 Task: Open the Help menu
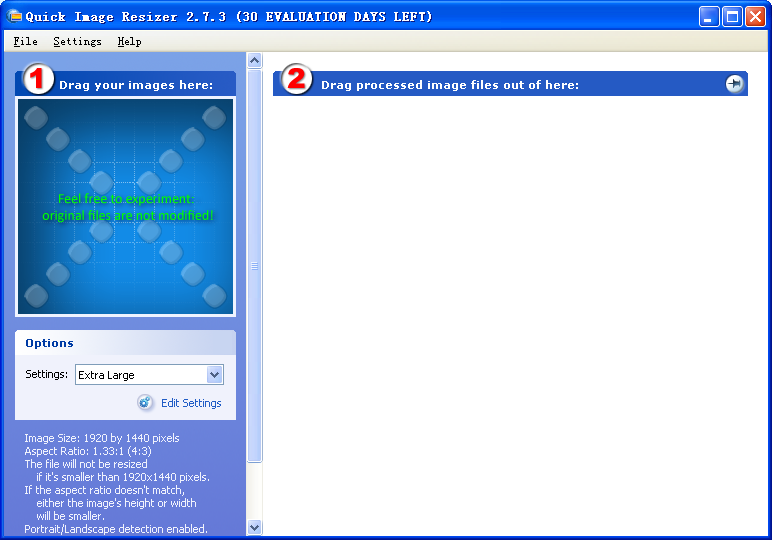[x=129, y=41]
